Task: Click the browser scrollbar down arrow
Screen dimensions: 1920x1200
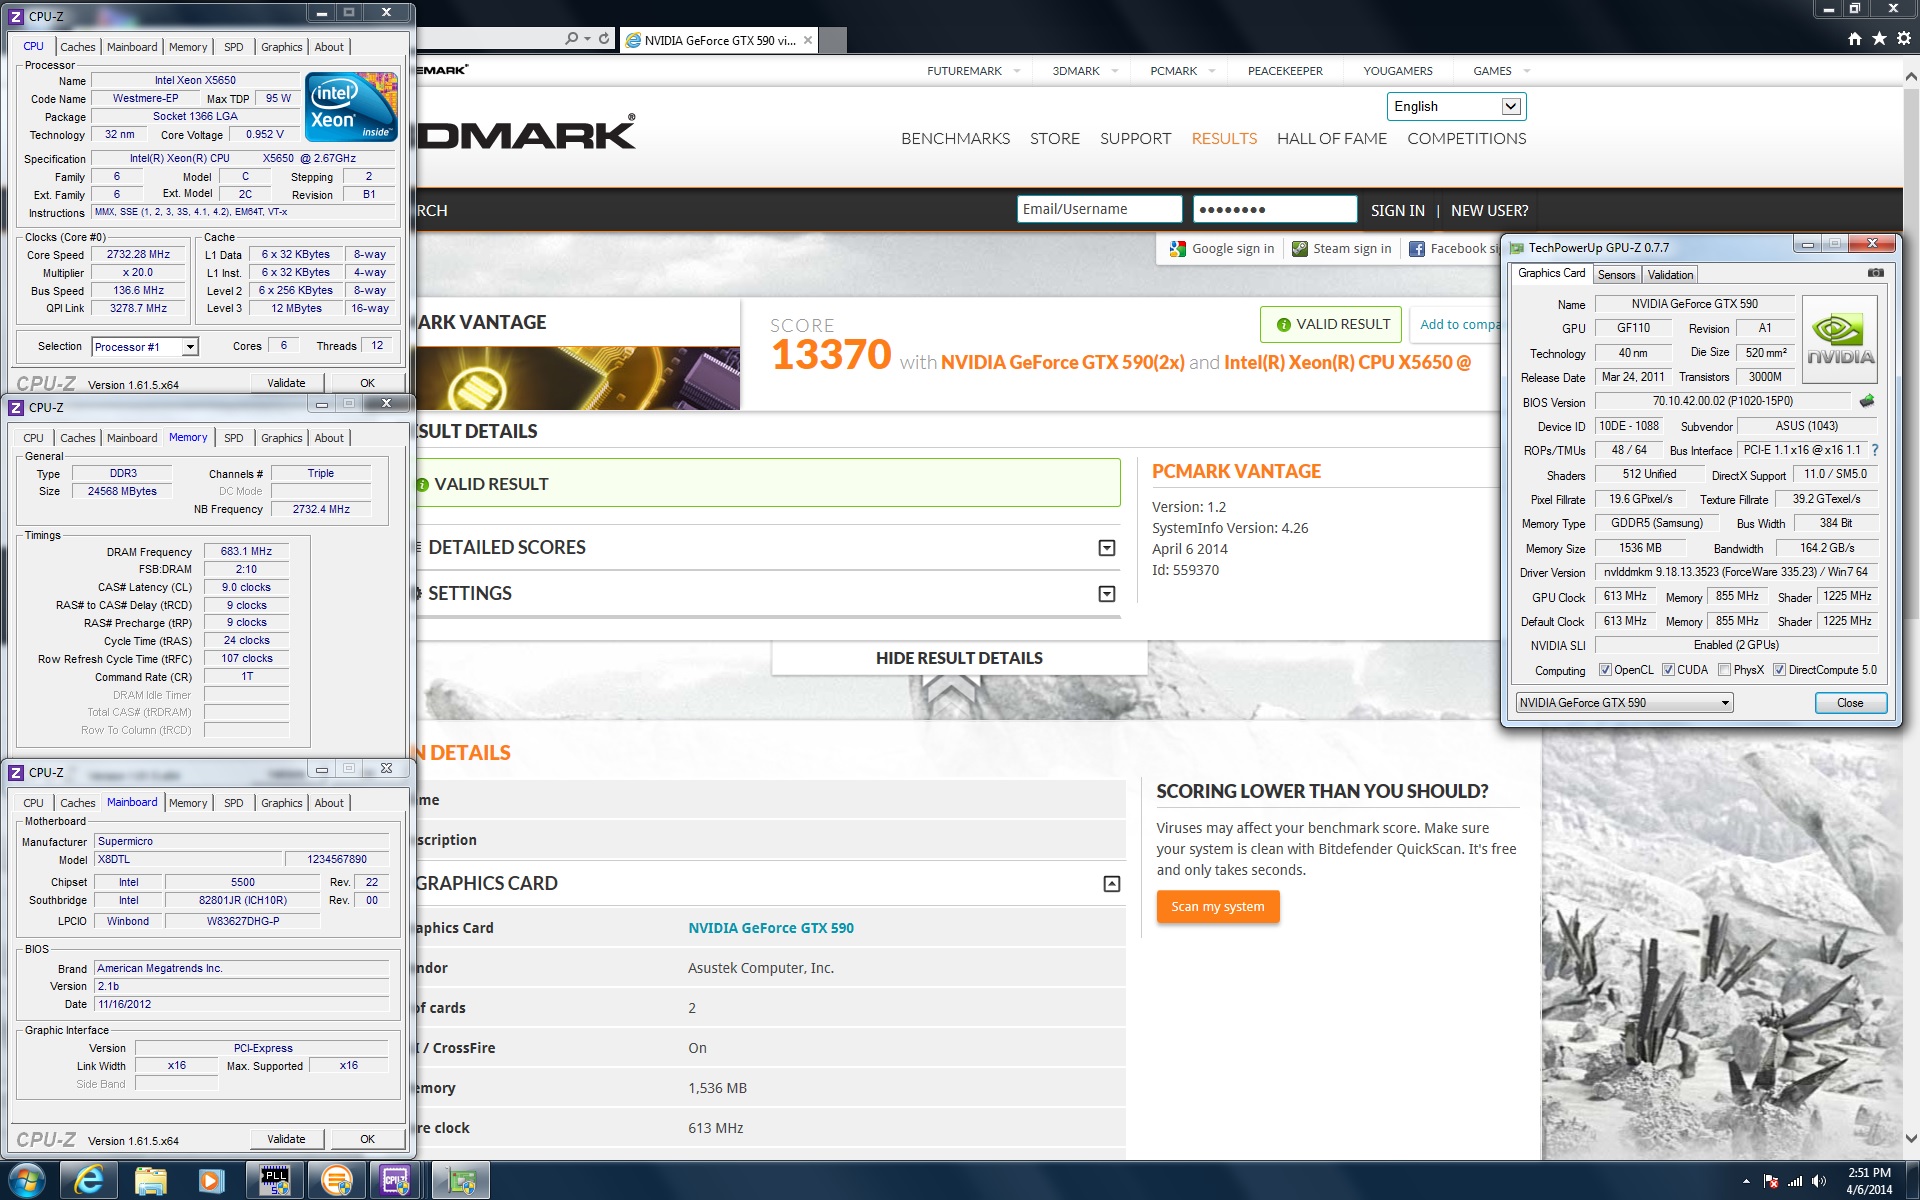Action: coord(1911,1138)
